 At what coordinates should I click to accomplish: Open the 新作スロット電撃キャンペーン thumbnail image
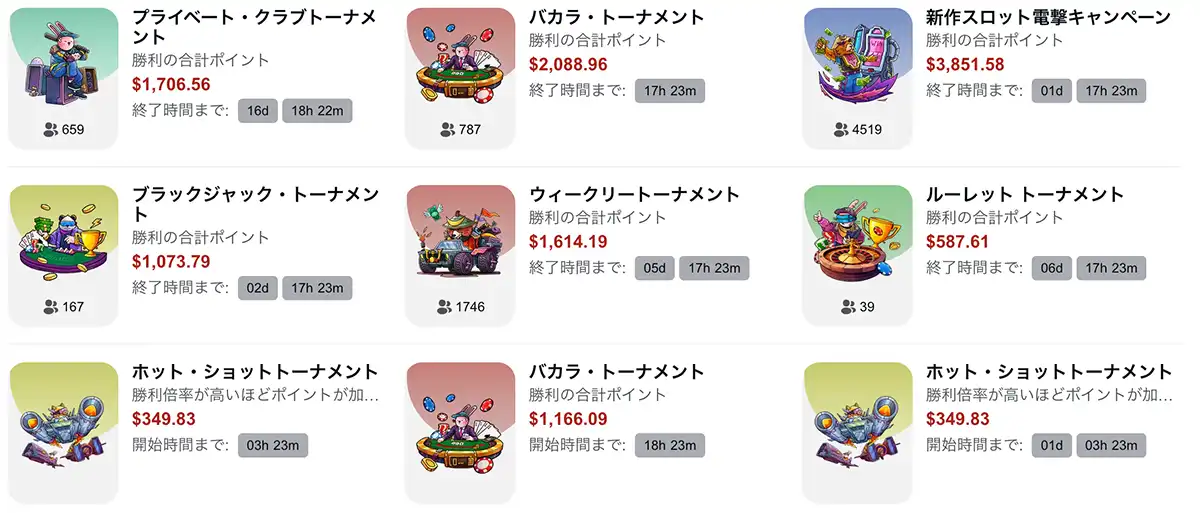tap(858, 63)
